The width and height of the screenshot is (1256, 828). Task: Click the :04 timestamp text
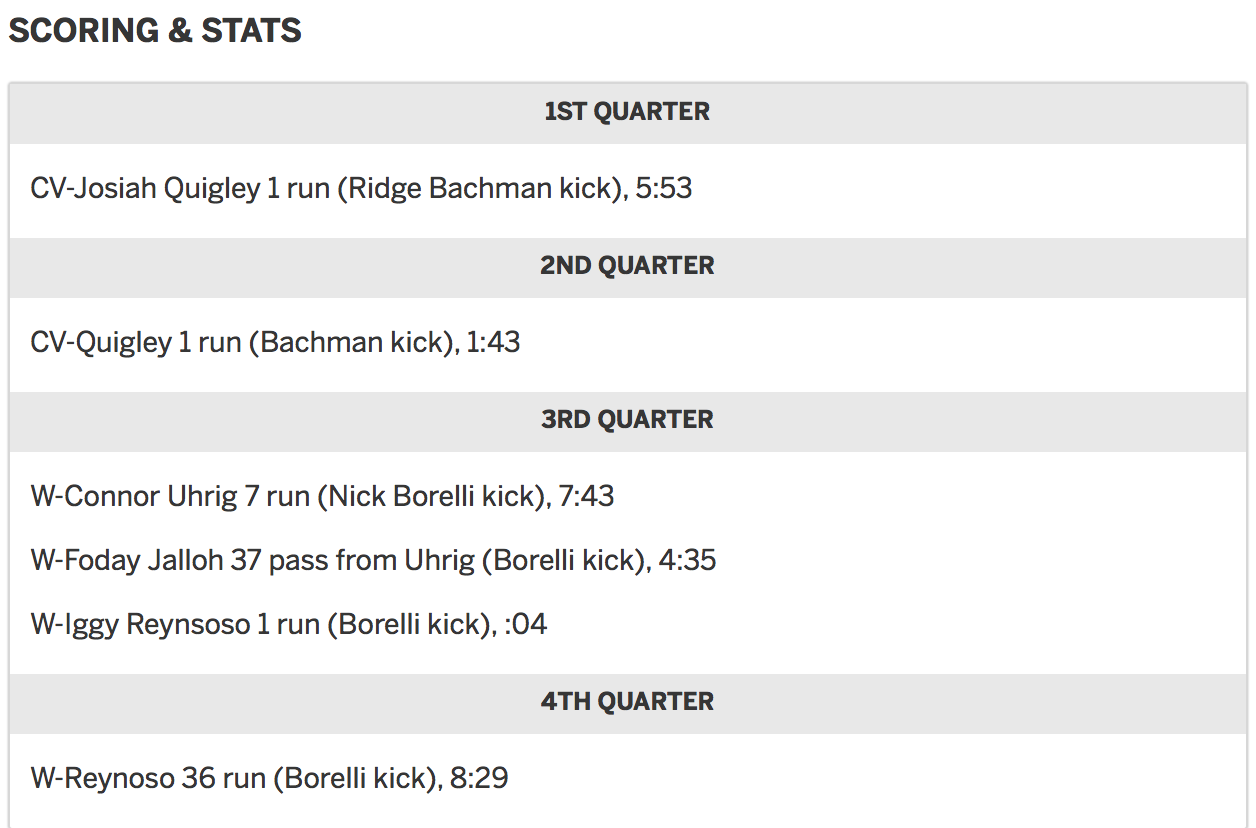[x=525, y=625]
